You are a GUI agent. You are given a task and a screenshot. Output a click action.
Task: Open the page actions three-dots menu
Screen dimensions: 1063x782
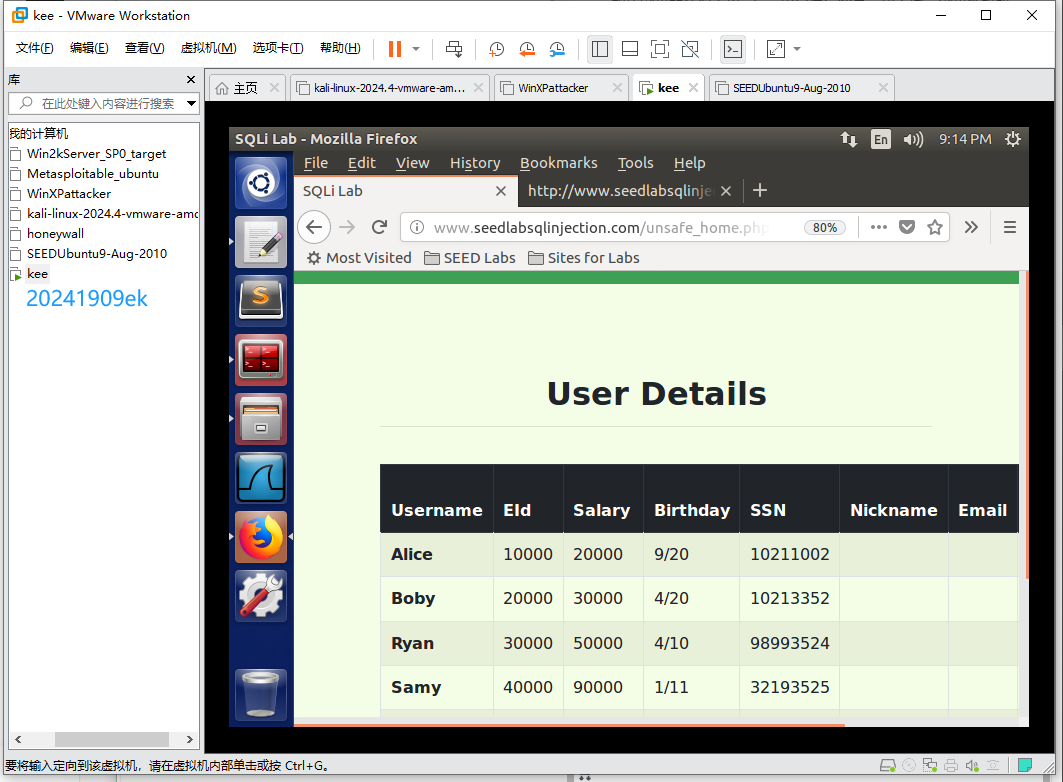879,227
